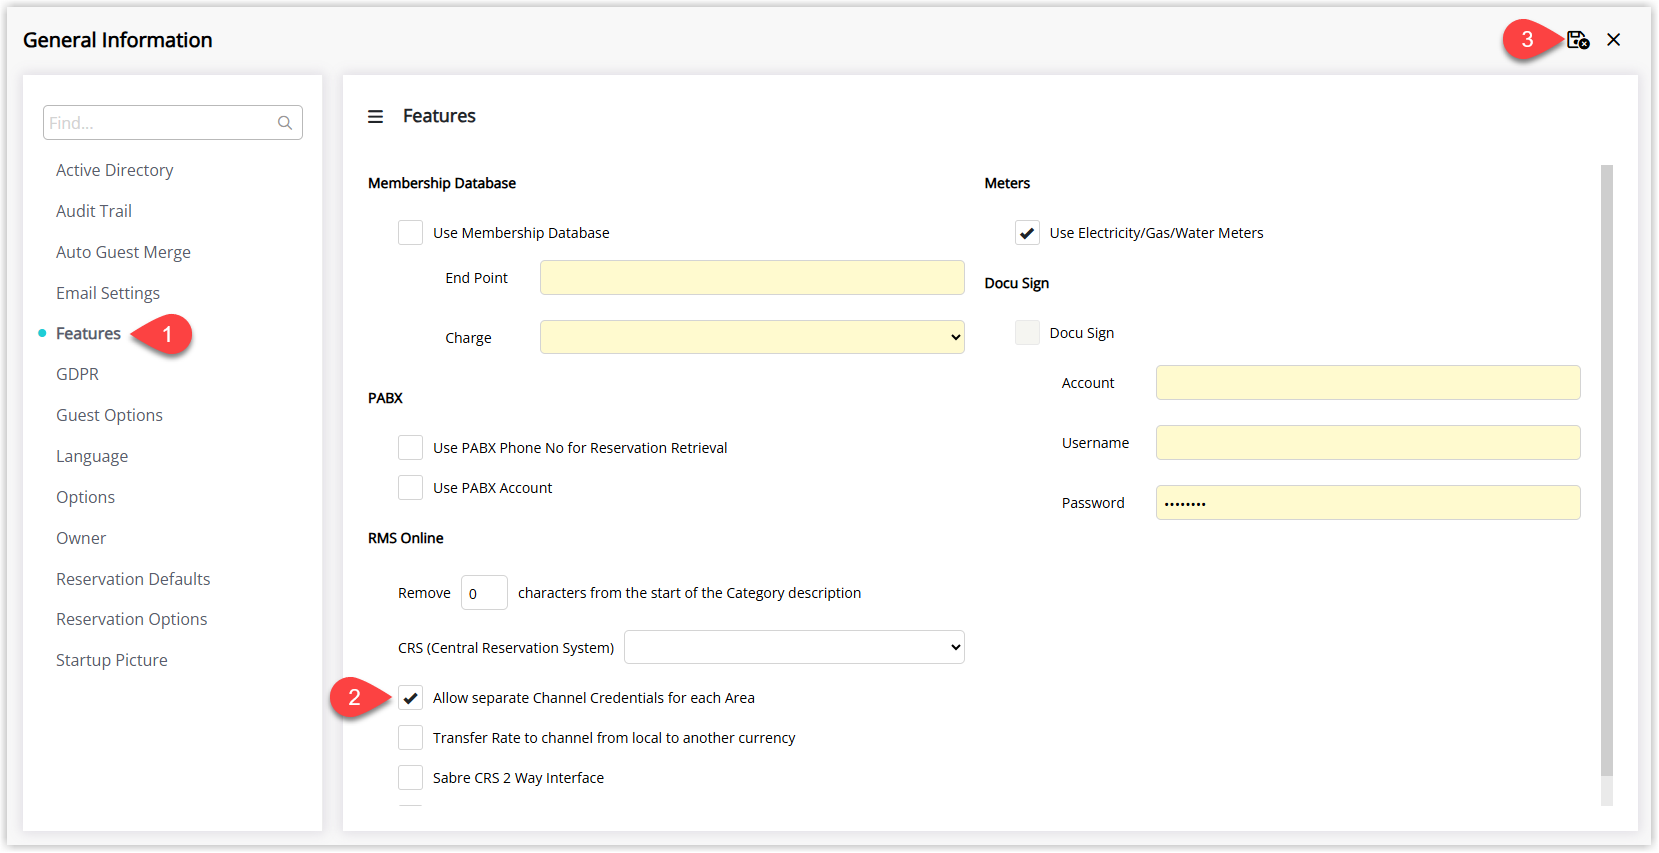This screenshot has height=853, width=1659.
Task: Click the End Point input field
Action: pyautogui.click(x=752, y=278)
